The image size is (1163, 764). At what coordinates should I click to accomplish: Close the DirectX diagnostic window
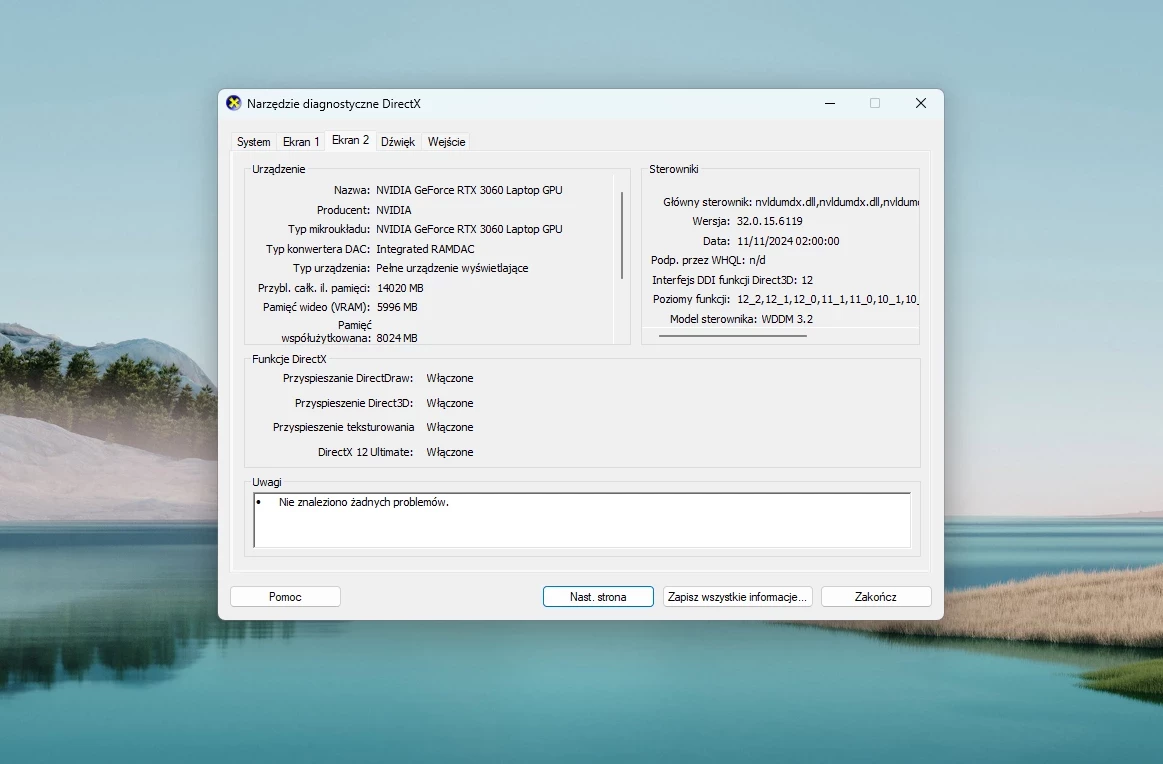click(920, 103)
